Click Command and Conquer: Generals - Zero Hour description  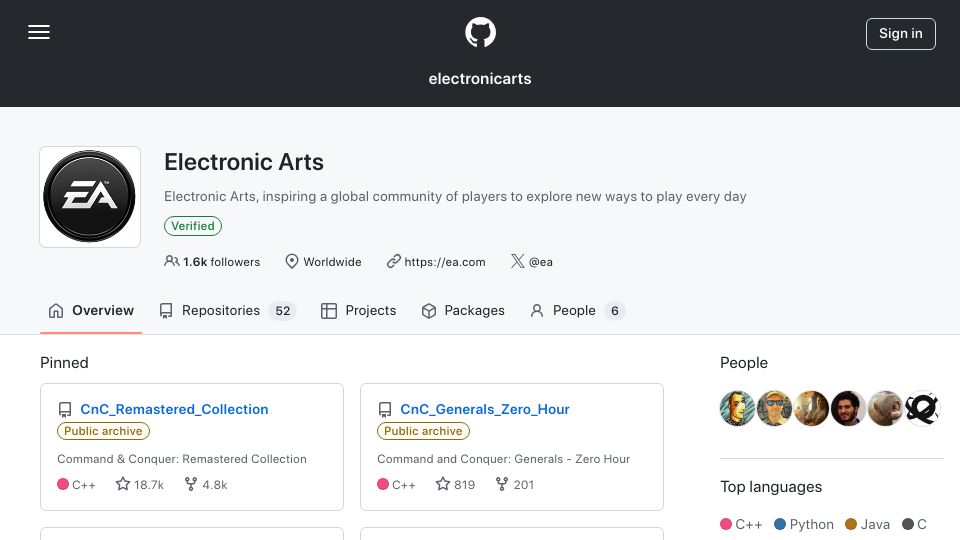point(503,459)
